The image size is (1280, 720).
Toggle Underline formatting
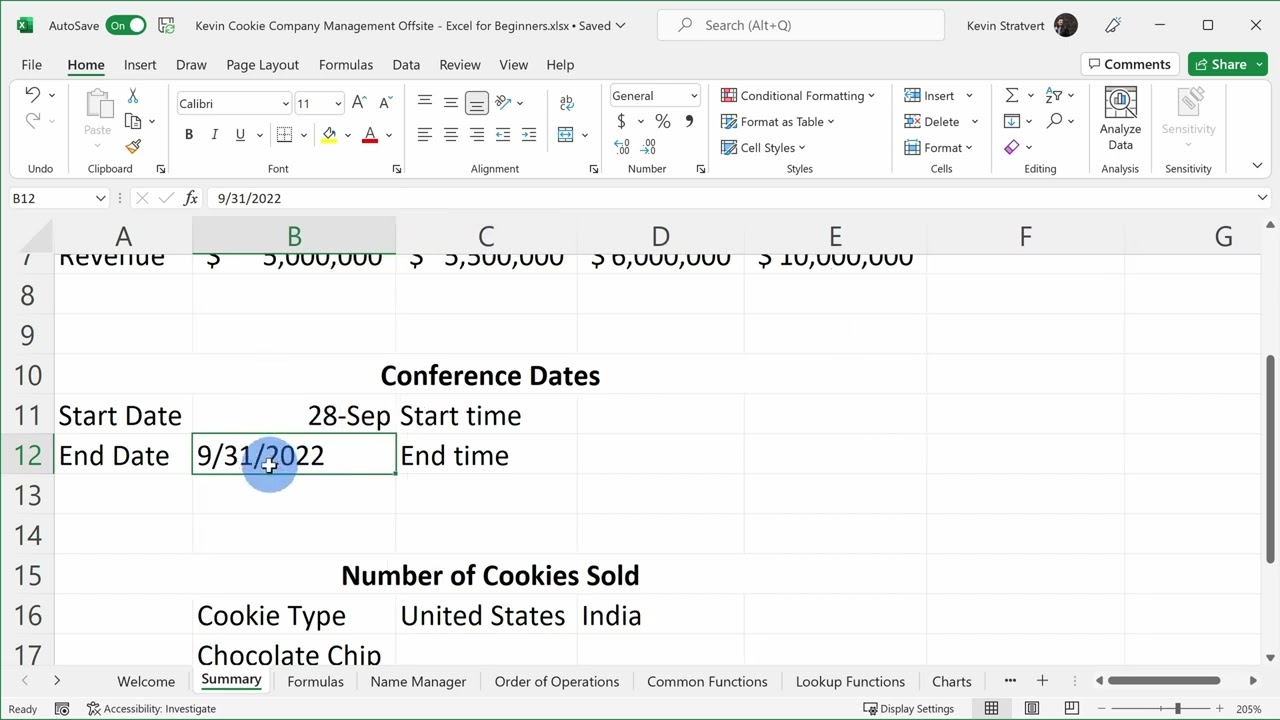240,134
